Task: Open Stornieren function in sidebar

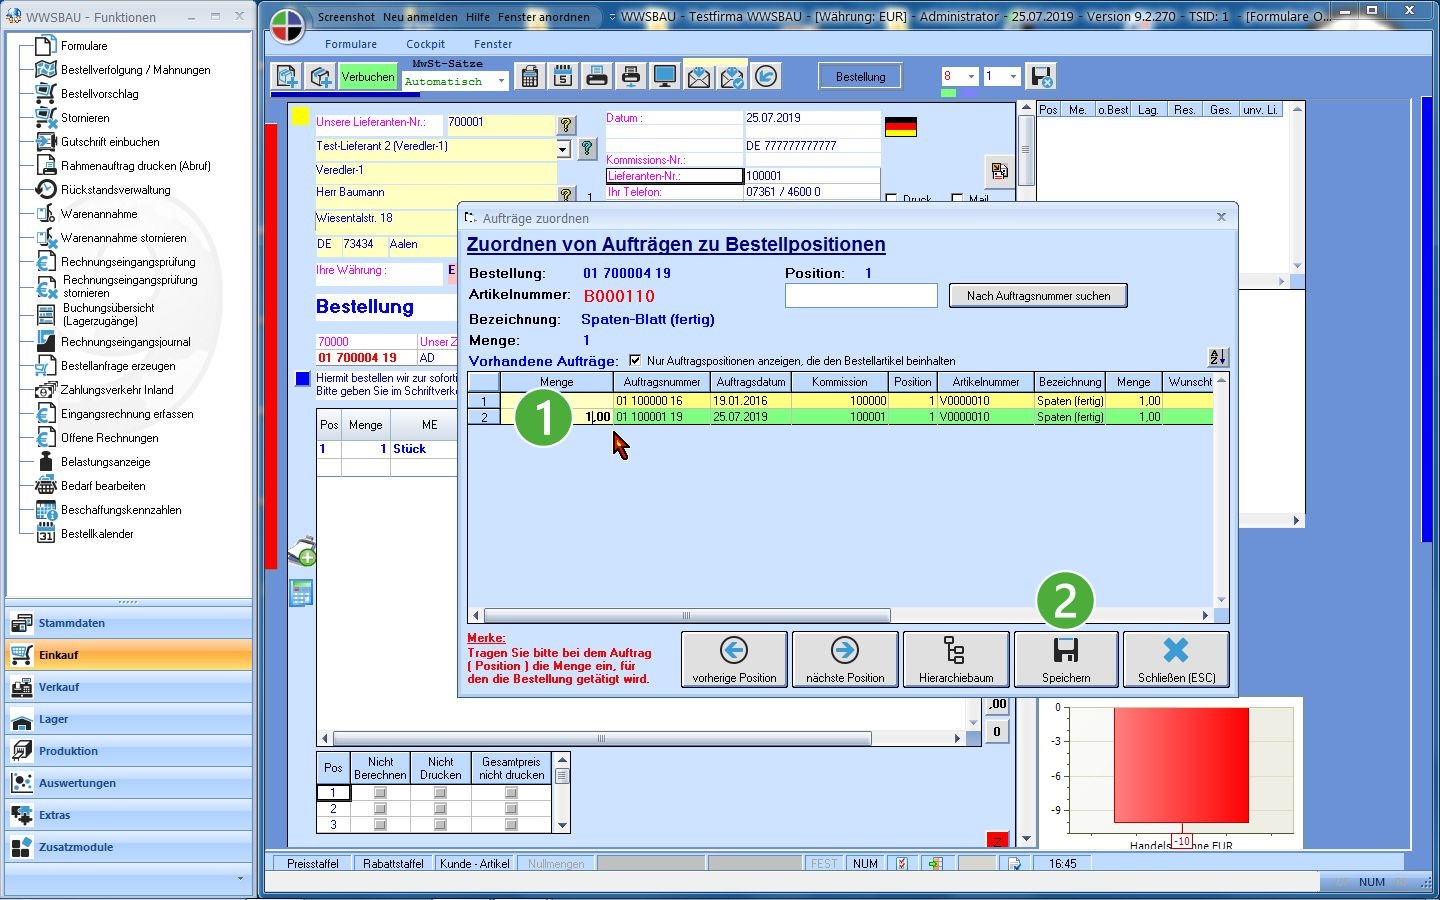Action: (x=85, y=118)
